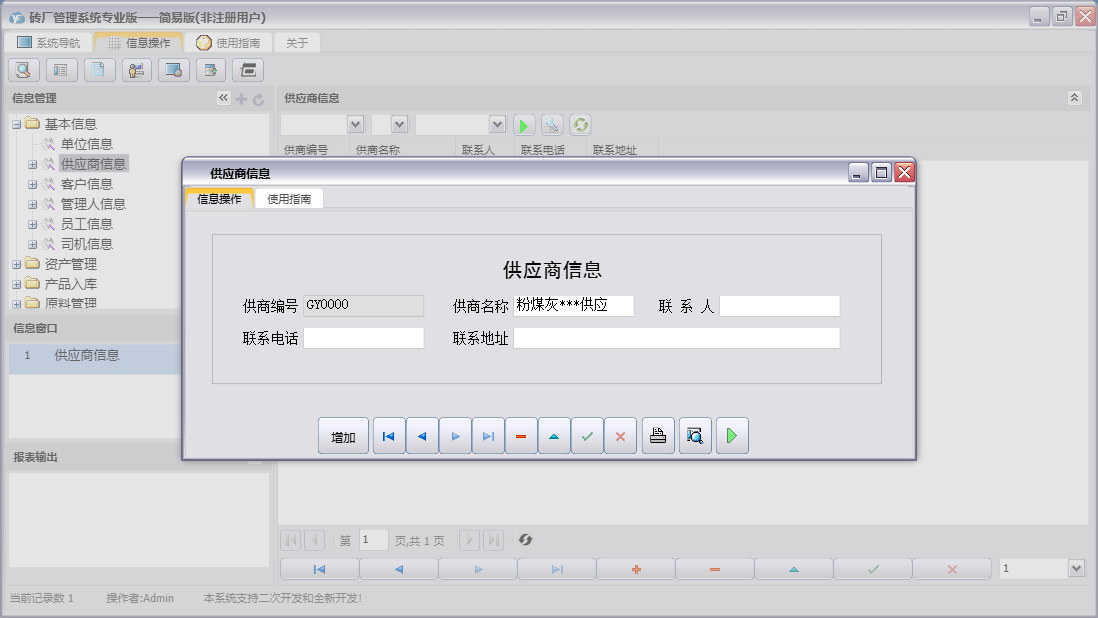The height and width of the screenshot is (618, 1098).
Task: Select the new document icon in the top toolbar
Action: [x=98, y=70]
